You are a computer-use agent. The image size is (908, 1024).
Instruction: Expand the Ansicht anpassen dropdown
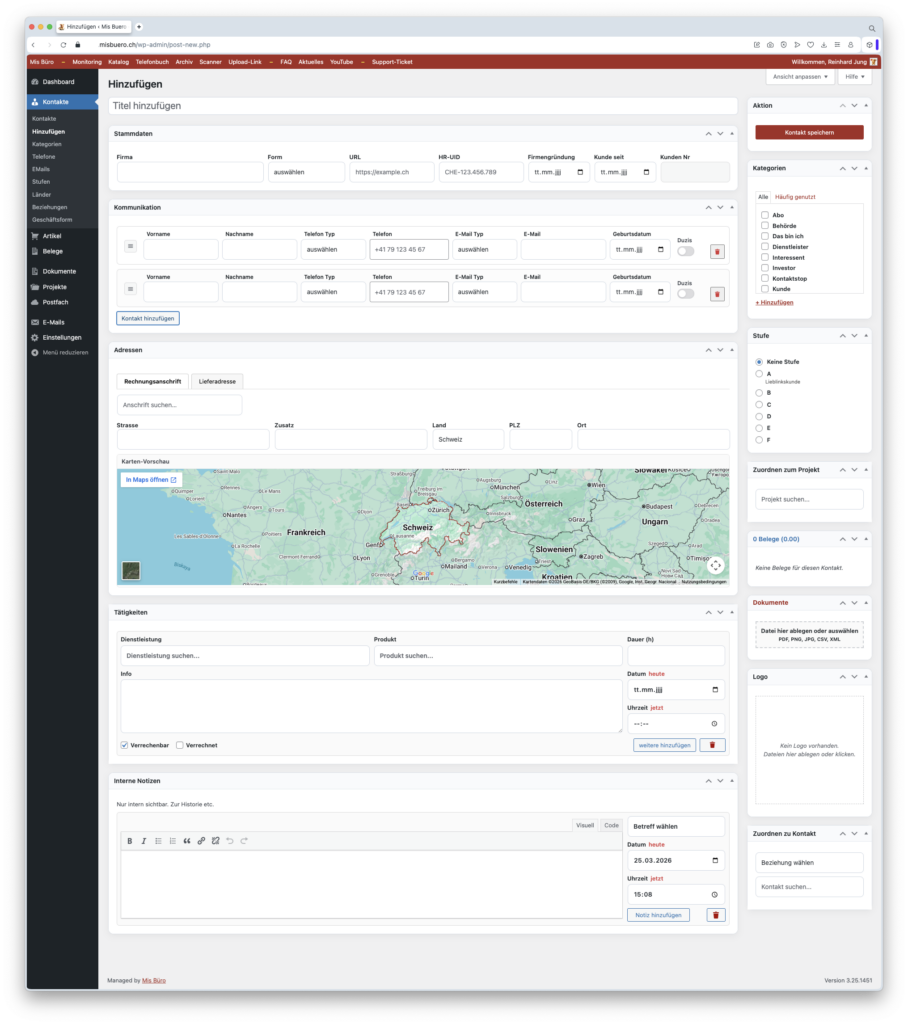[x=800, y=77]
